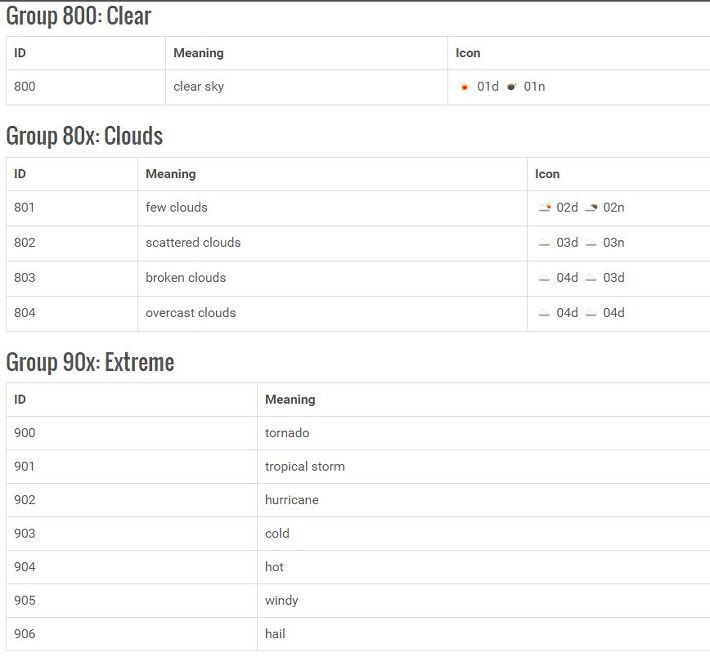The width and height of the screenshot is (710, 657).
Task: Click the right 04d icon in overcast clouds row
Action: [x=591, y=313]
